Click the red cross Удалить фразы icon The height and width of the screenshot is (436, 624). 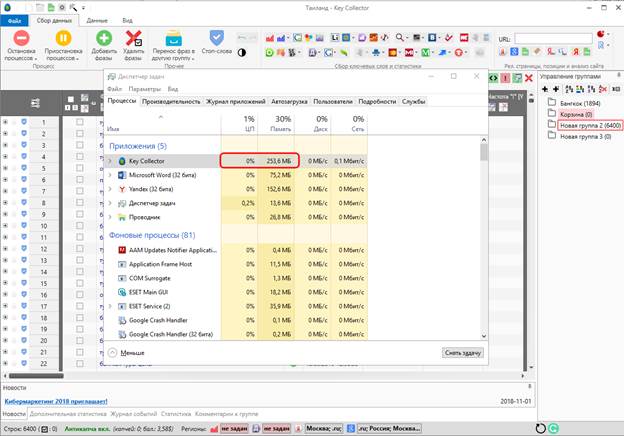[133, 38]
